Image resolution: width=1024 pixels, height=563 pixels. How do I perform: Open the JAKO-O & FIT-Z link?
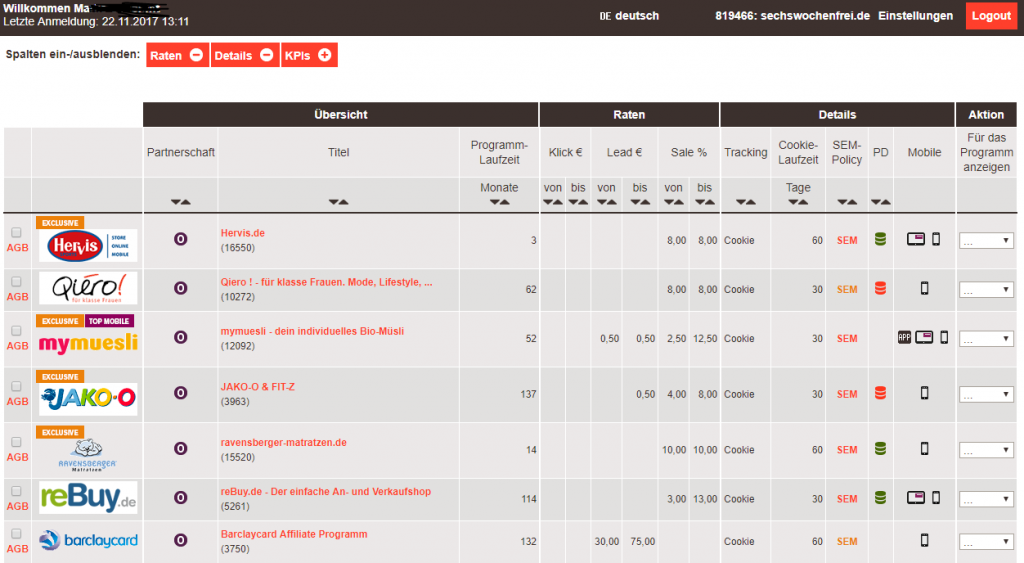coord(257,387)
